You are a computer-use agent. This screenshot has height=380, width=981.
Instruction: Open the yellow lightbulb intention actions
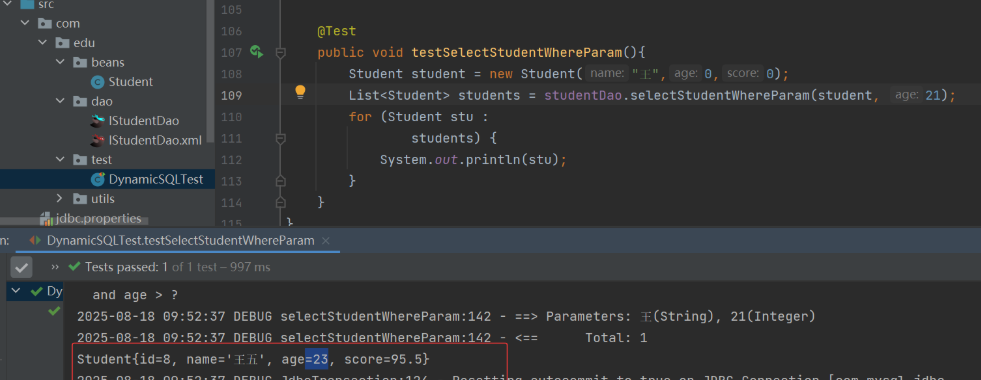pyautogui.click(x=300, y=93)
